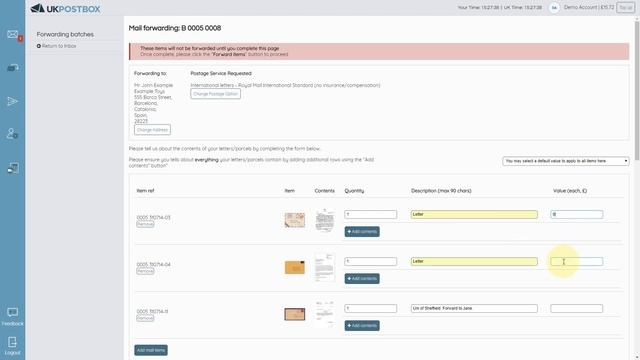Open envelope thumbnail for item 0005 310714-11
Image resolution: width=640 pixels, height=360 pixels.
295,314
